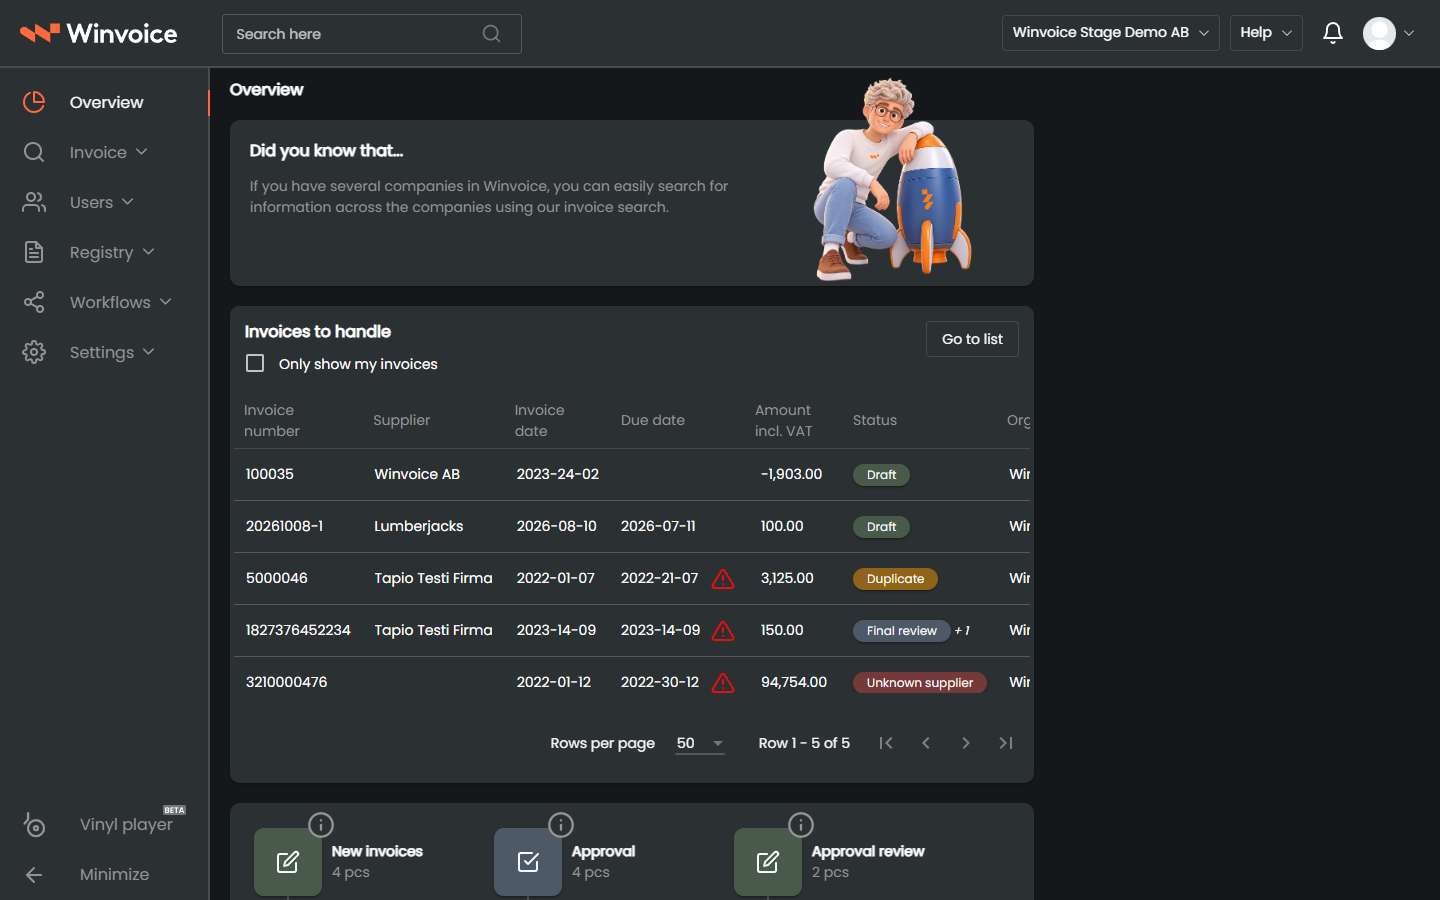Expand the Registry sidebar menu
This screenshot has height=900, width=1440.
tap(111, 252)
